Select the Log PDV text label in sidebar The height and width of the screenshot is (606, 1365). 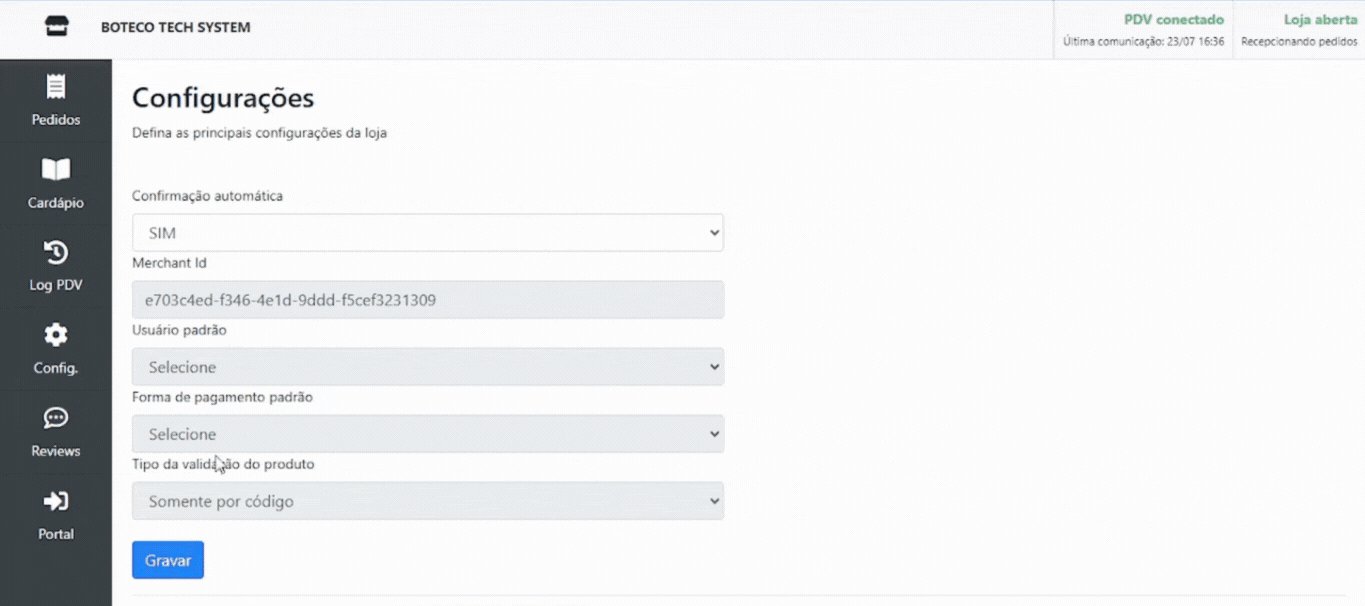[x=56, y=285]
